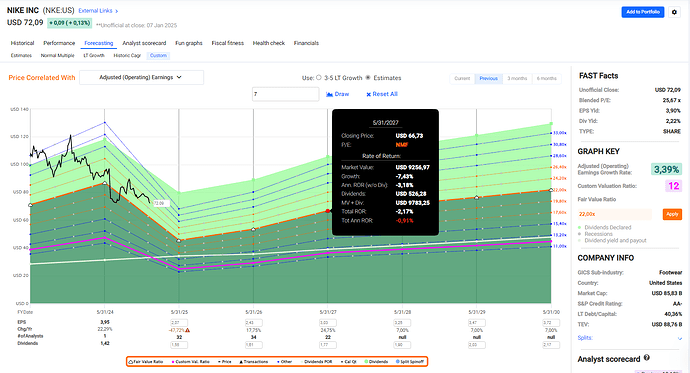Click the Draw chart icon
The image size is (690, 373).
(329, 94)
